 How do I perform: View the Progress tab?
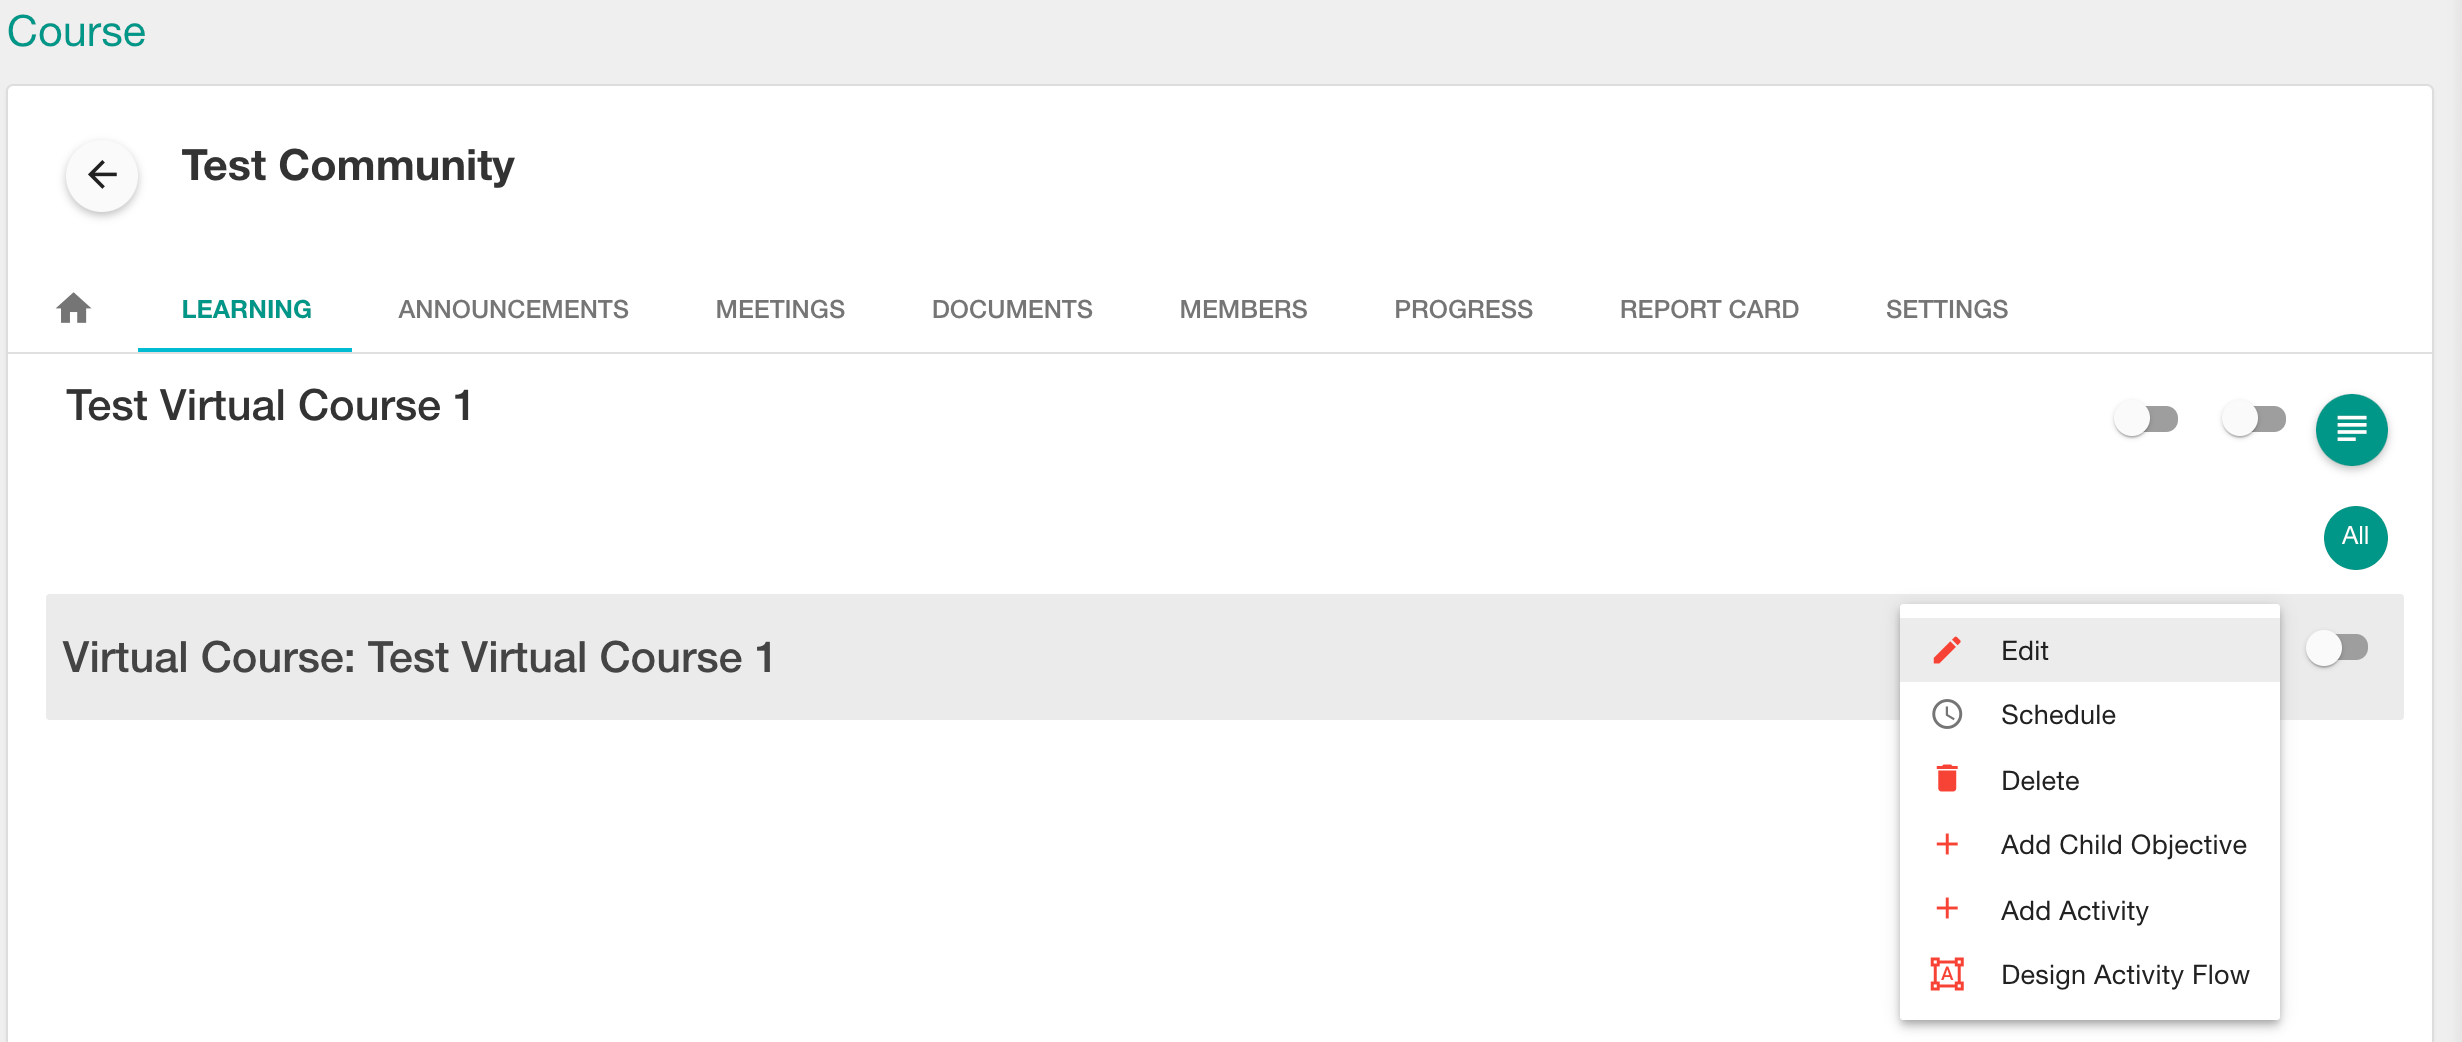[x=1463, y=309]
